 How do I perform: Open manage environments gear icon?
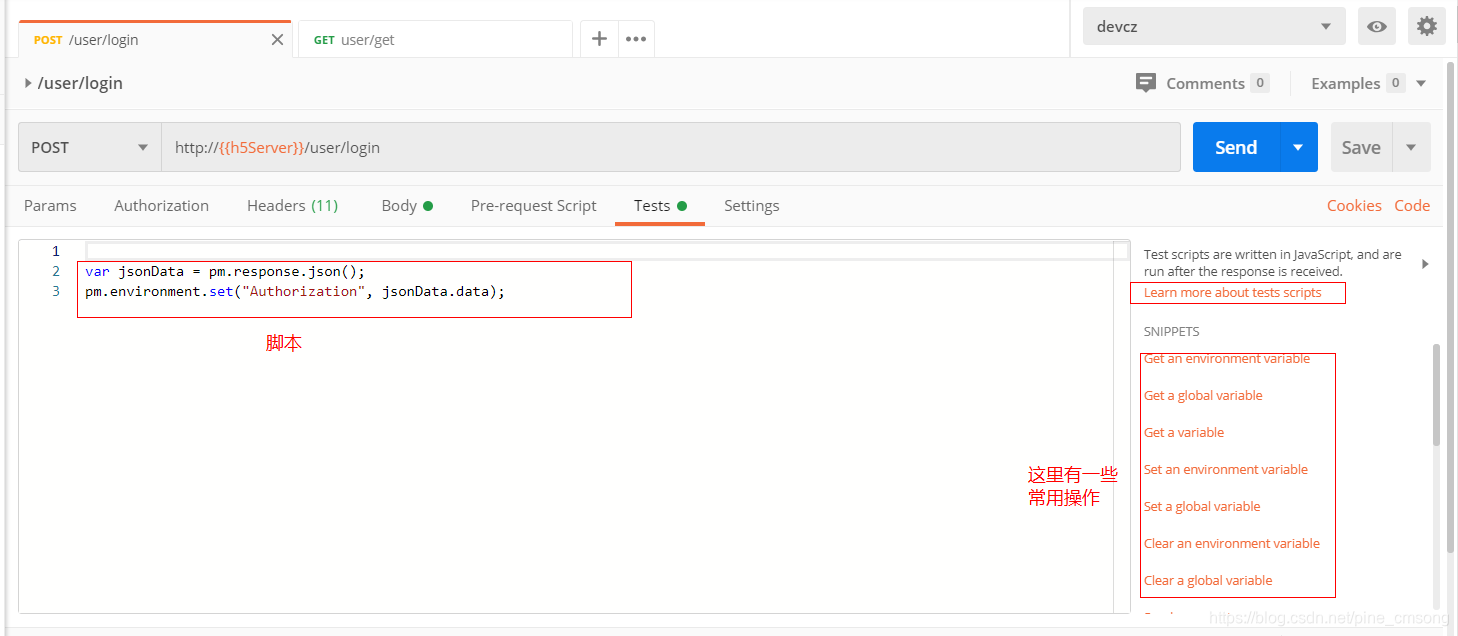[1427, 26]
